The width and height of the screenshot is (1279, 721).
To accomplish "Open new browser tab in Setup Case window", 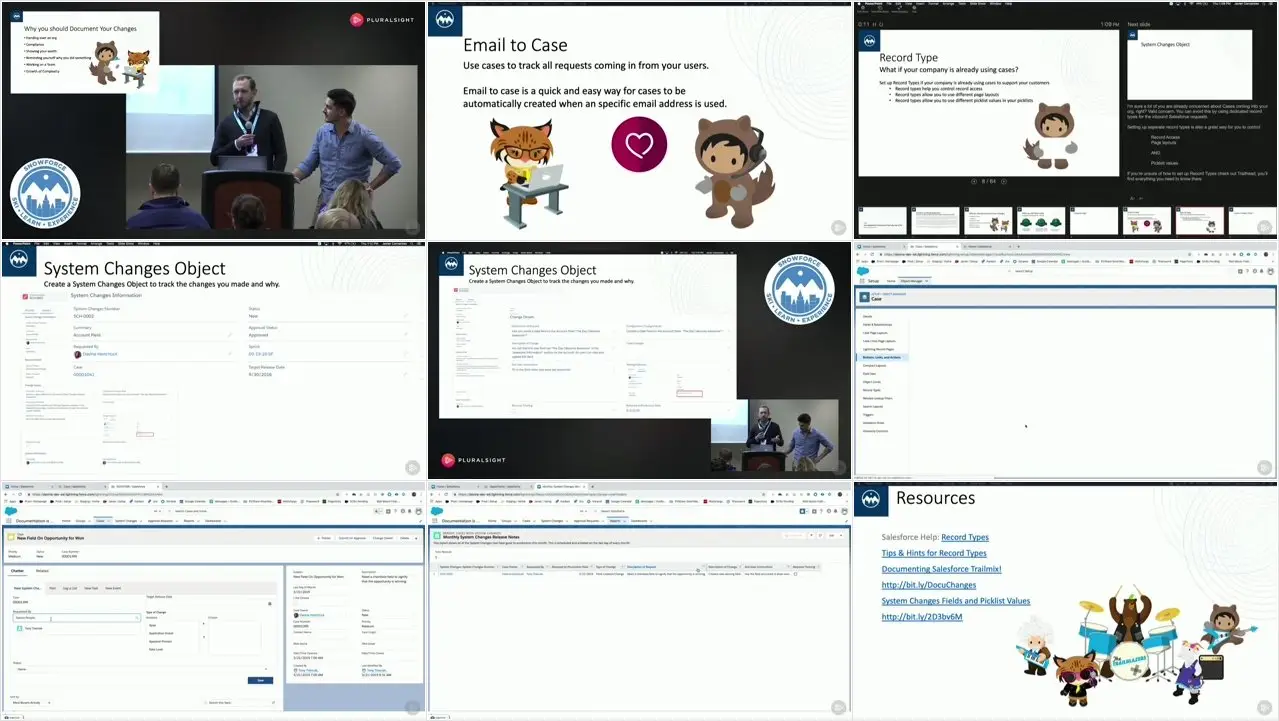I will (x=1019, y=246).
